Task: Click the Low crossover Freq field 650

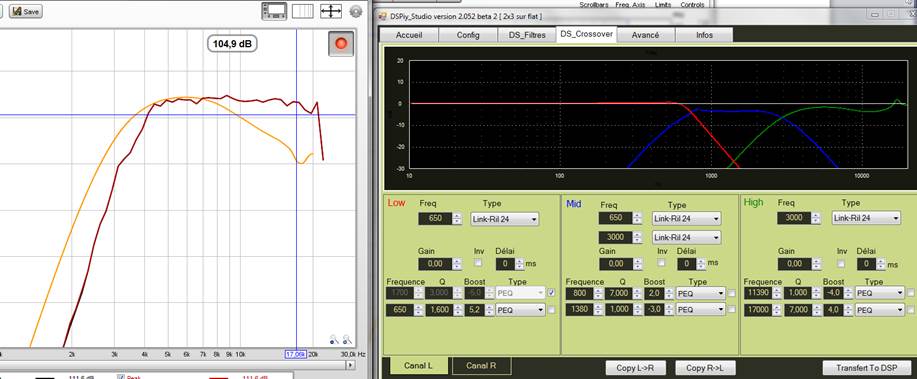Action: tap(435, 219)
